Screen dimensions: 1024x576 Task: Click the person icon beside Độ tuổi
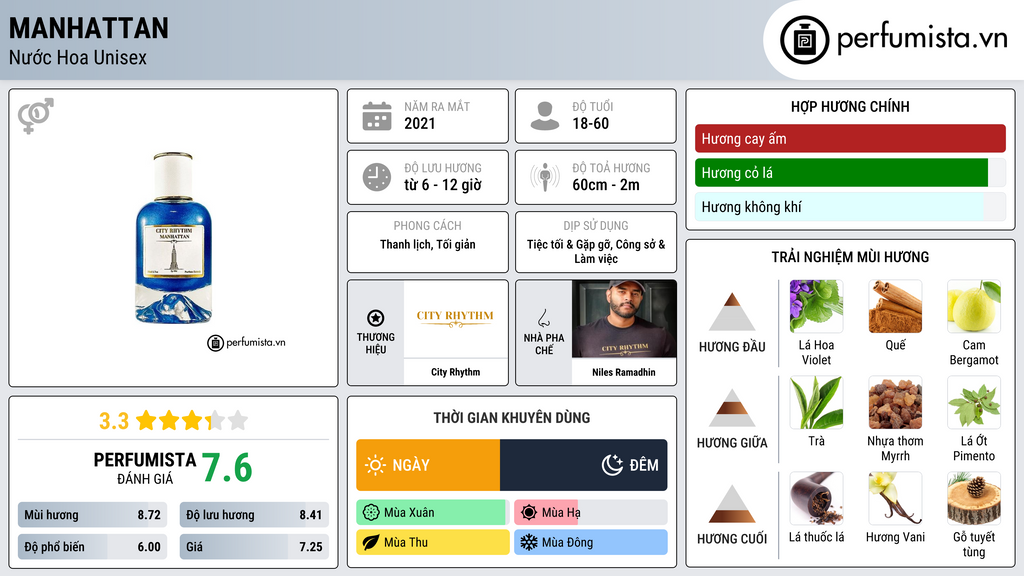pos(545,116)
